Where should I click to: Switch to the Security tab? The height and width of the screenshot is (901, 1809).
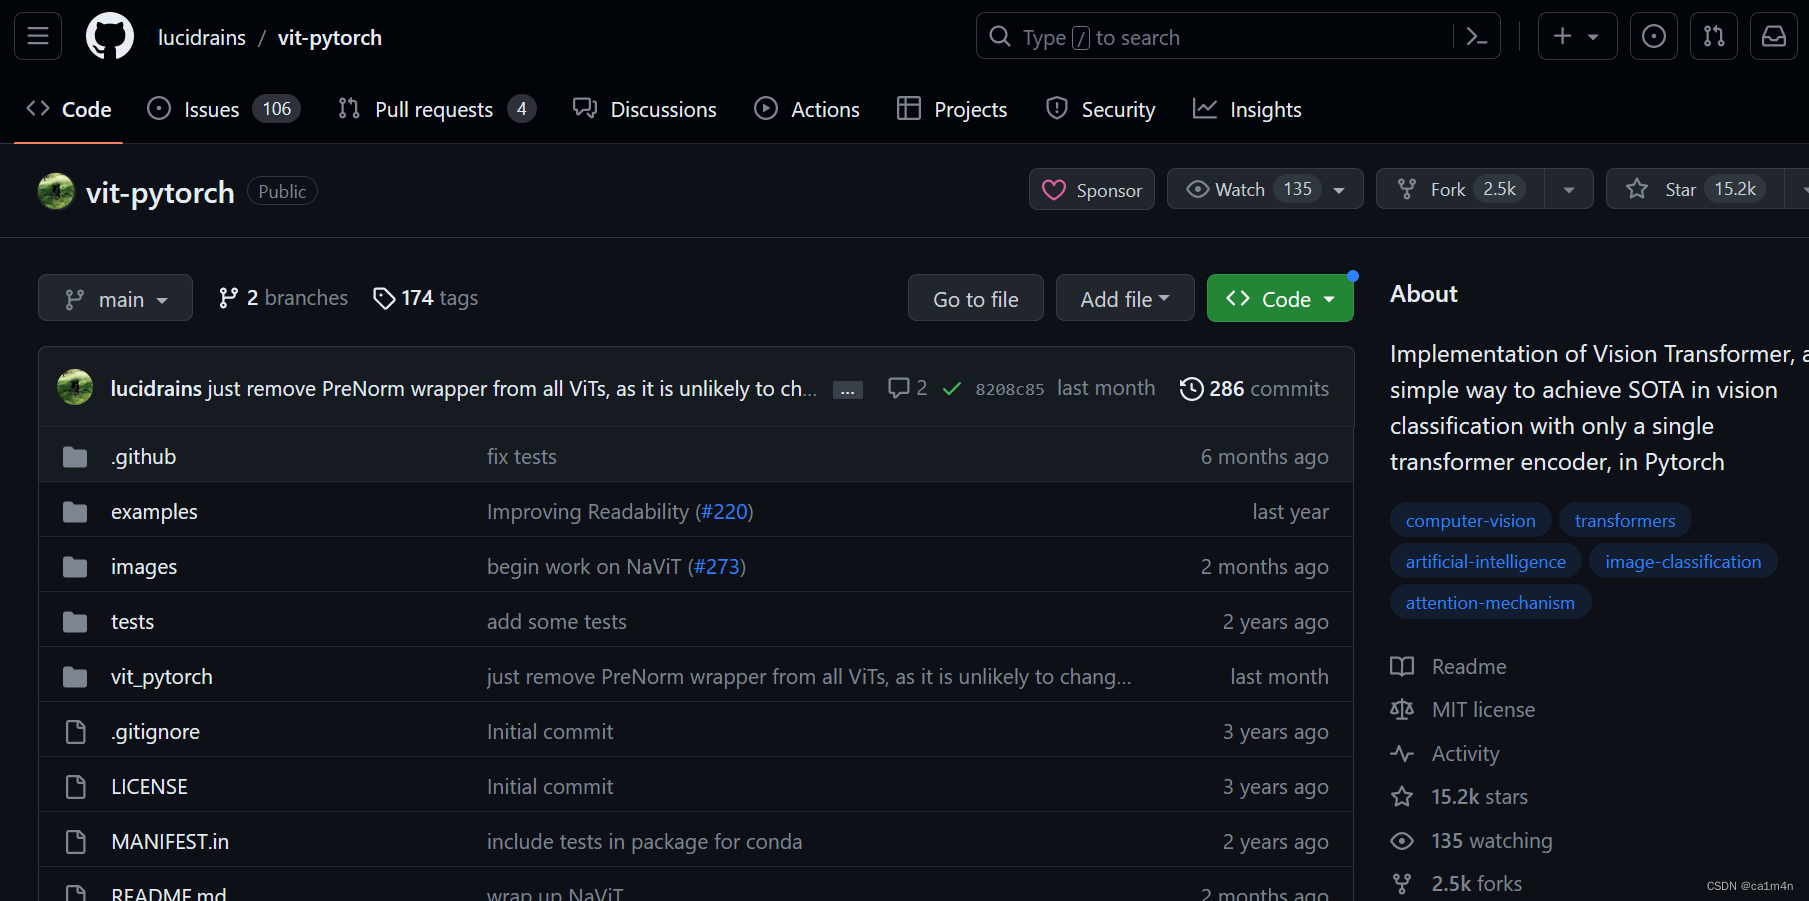pos(1100,109)
